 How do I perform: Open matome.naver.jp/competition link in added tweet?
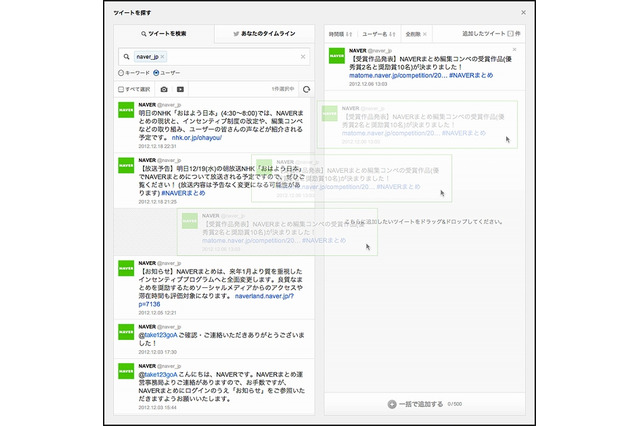(398, 75)
